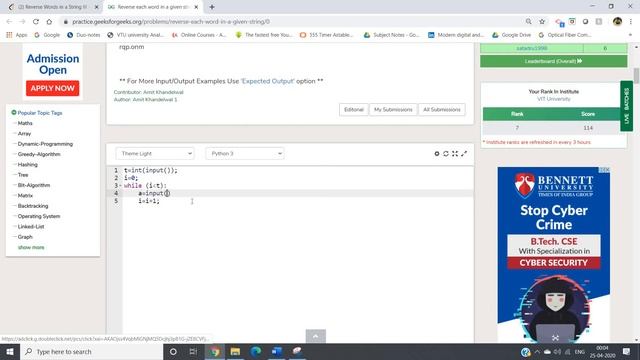
Task: Switch editor to fullscreen mode icon
Action: pyautogui.click(x=455, y=153)
